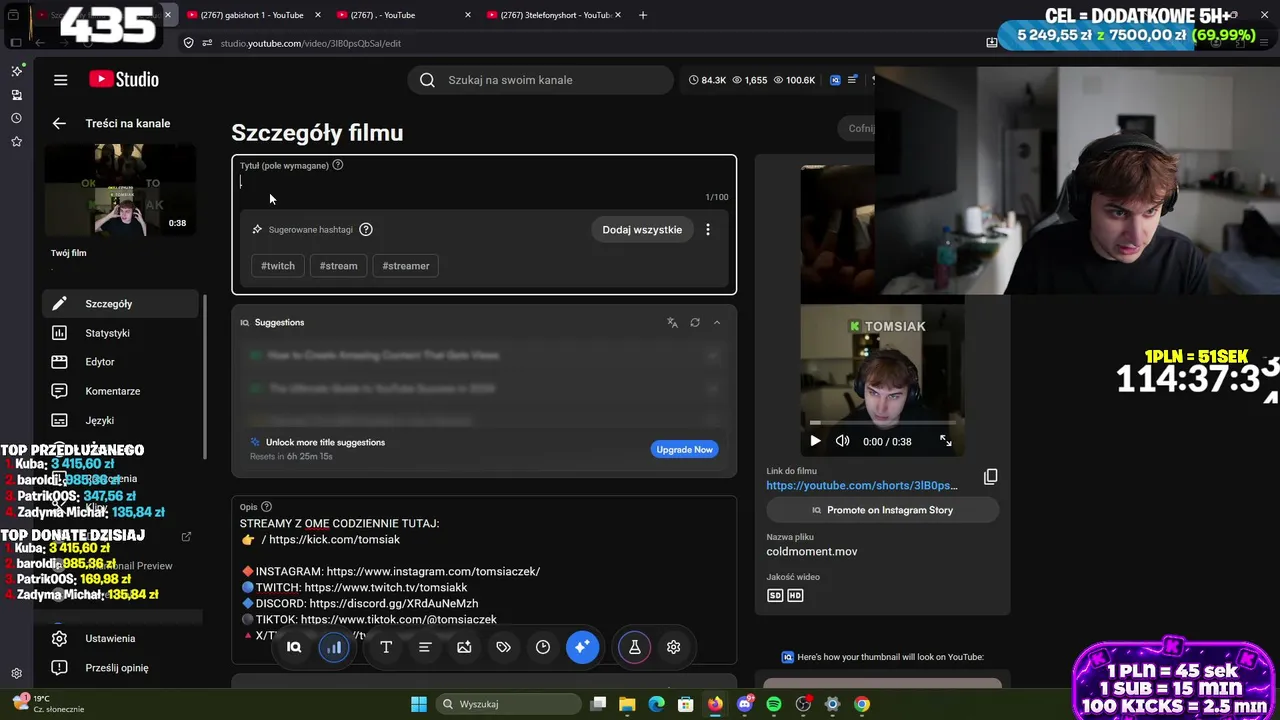Click the kick.com/tomsiak link in description
1280x720 pixels.
click(334, 540)
